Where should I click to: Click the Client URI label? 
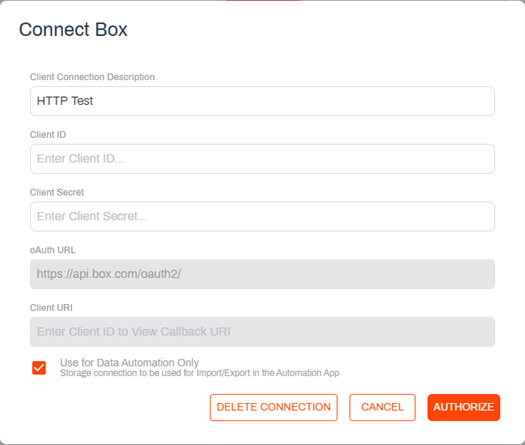coord(51,307)
